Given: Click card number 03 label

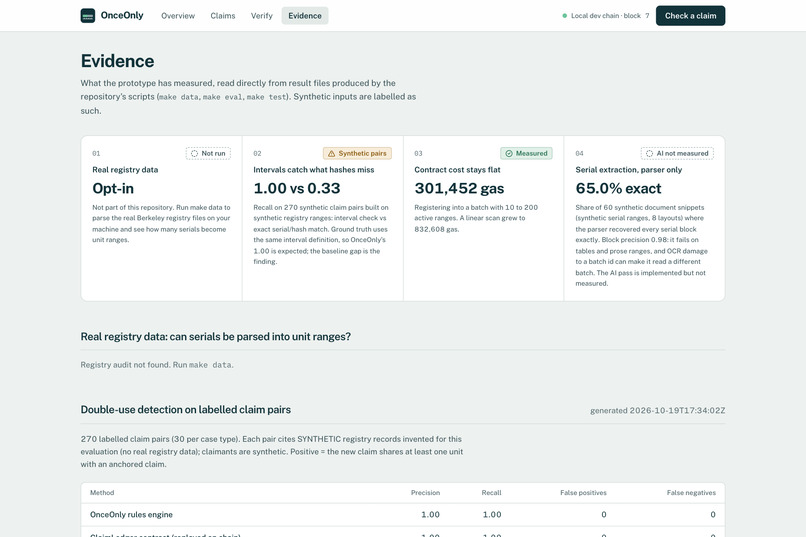Looking at the screenshot, I should [418, 154].
